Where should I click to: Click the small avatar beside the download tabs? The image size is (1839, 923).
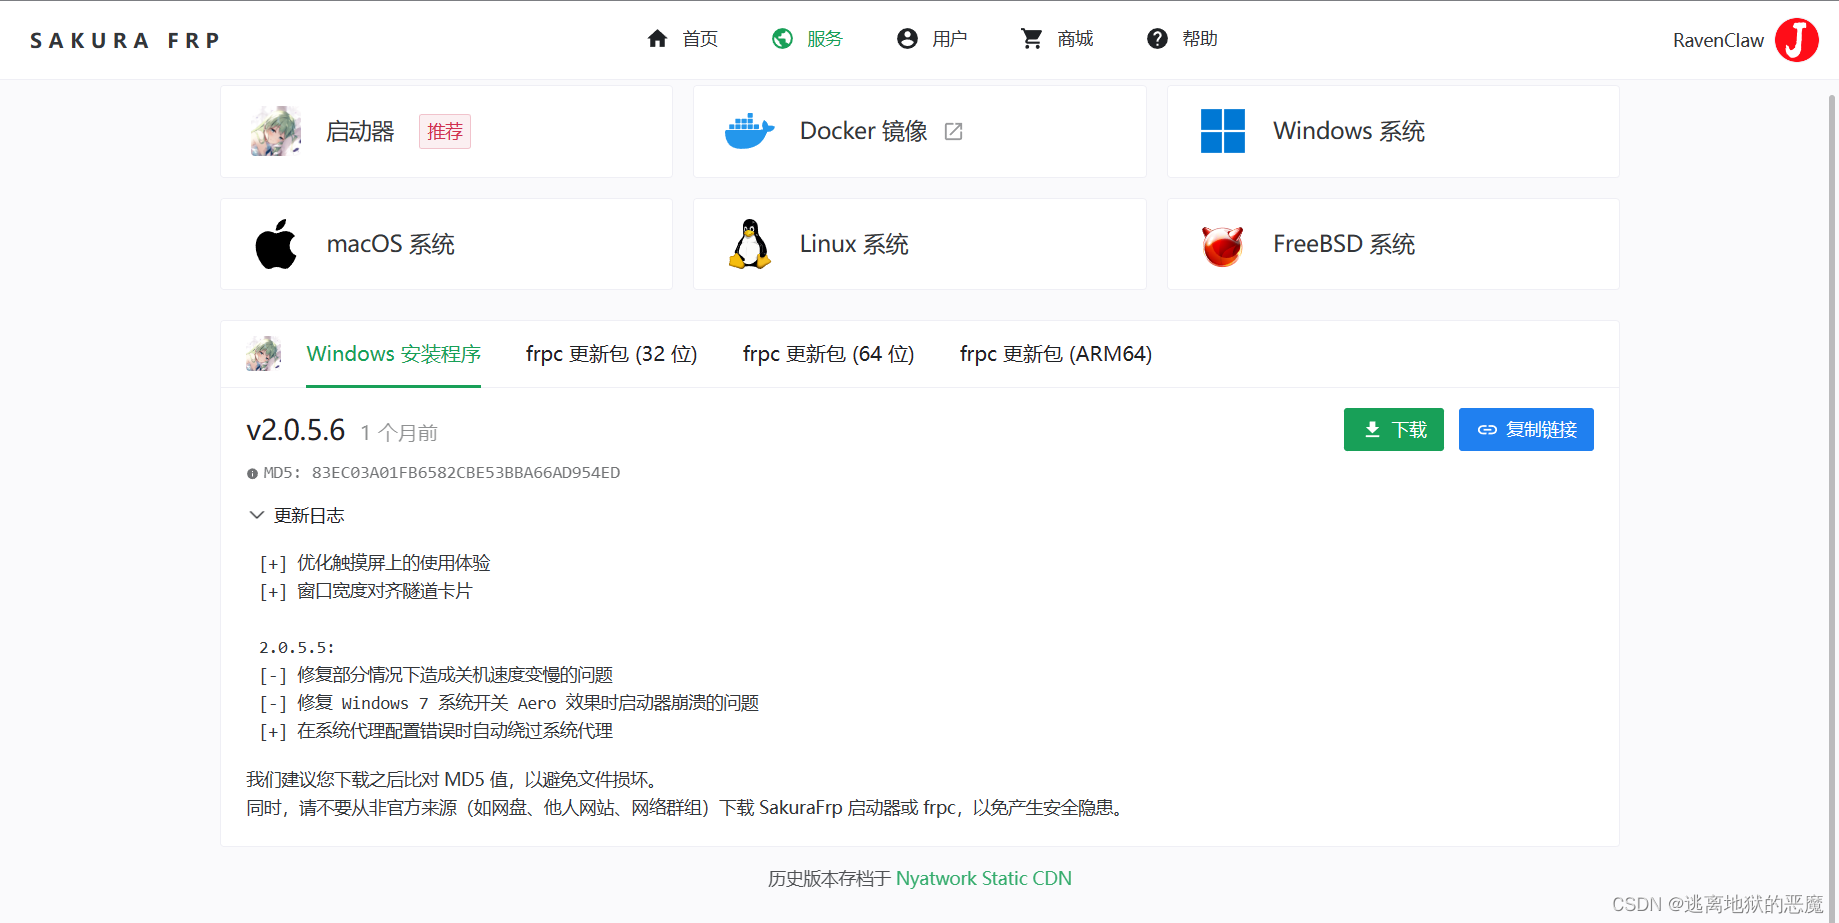point(264,354)
